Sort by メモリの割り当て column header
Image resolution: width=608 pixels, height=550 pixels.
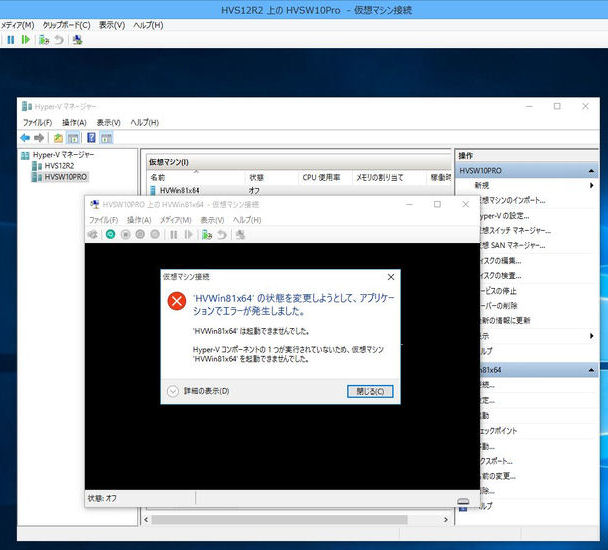[389, 177]
